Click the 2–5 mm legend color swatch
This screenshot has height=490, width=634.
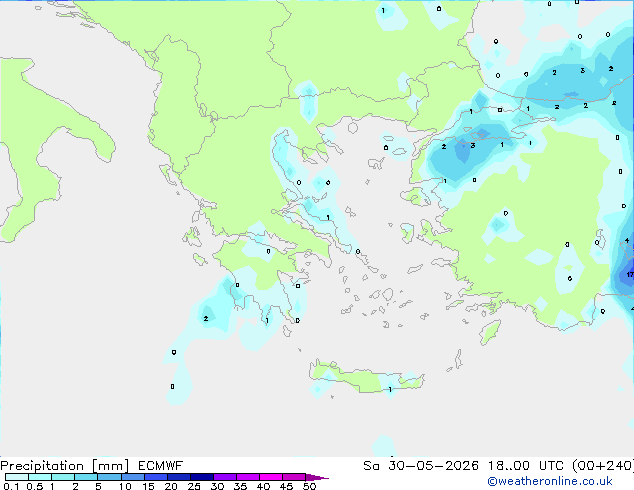pos(86,477)
